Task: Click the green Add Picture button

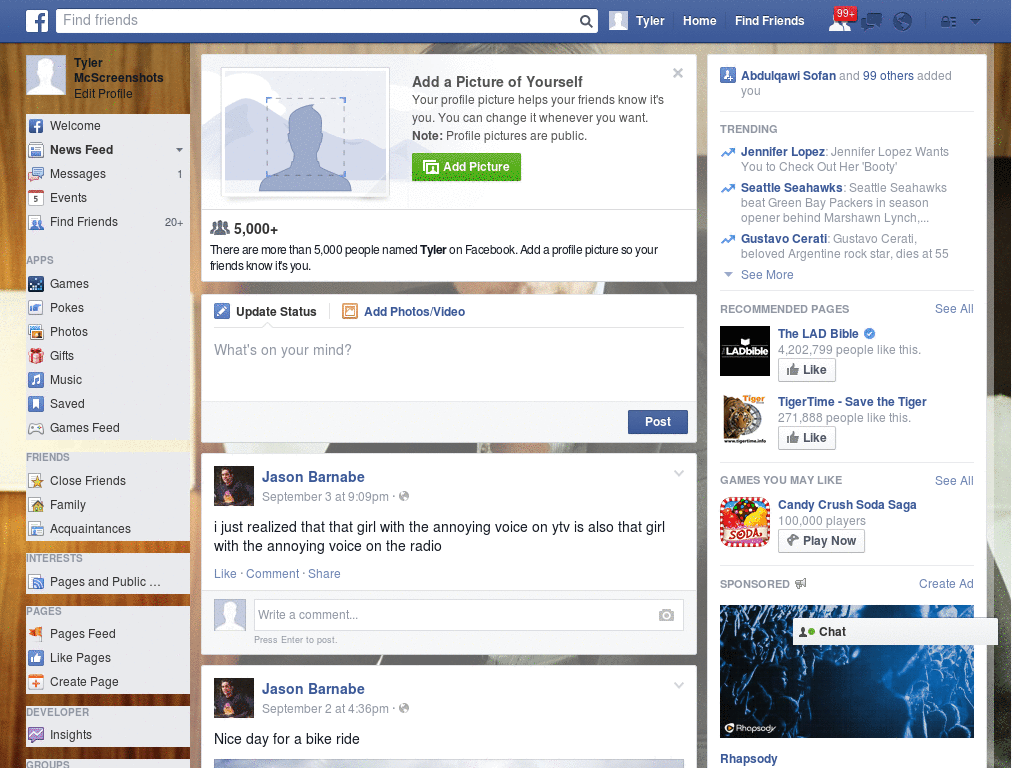Action: pos(466,167)
